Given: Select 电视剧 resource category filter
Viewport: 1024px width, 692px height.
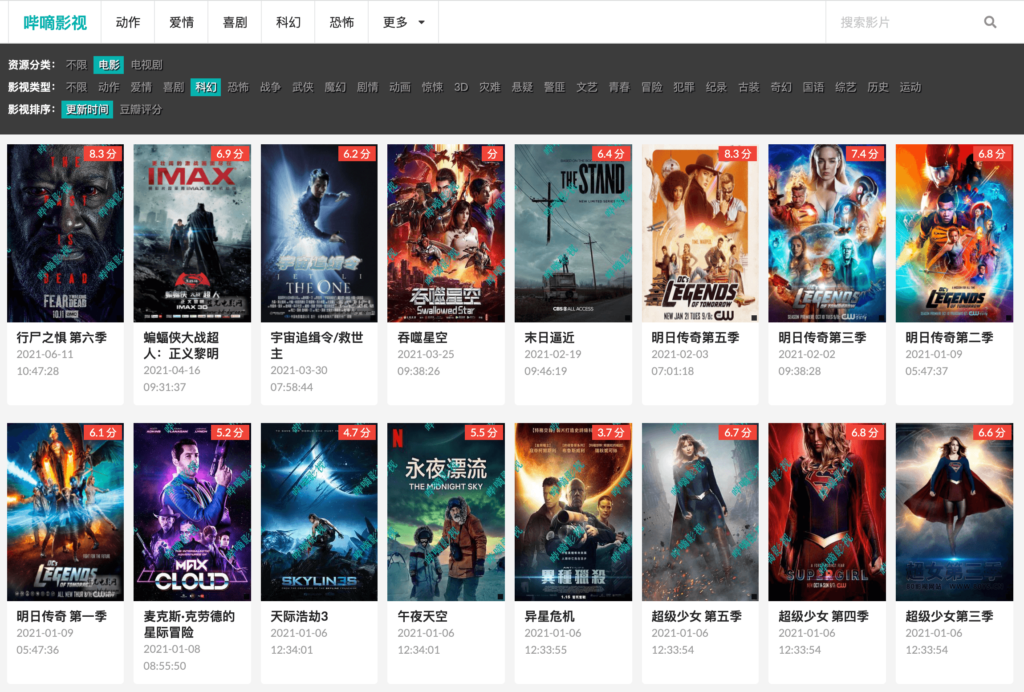Looking at the screenshot, I should tap(146, 65).
